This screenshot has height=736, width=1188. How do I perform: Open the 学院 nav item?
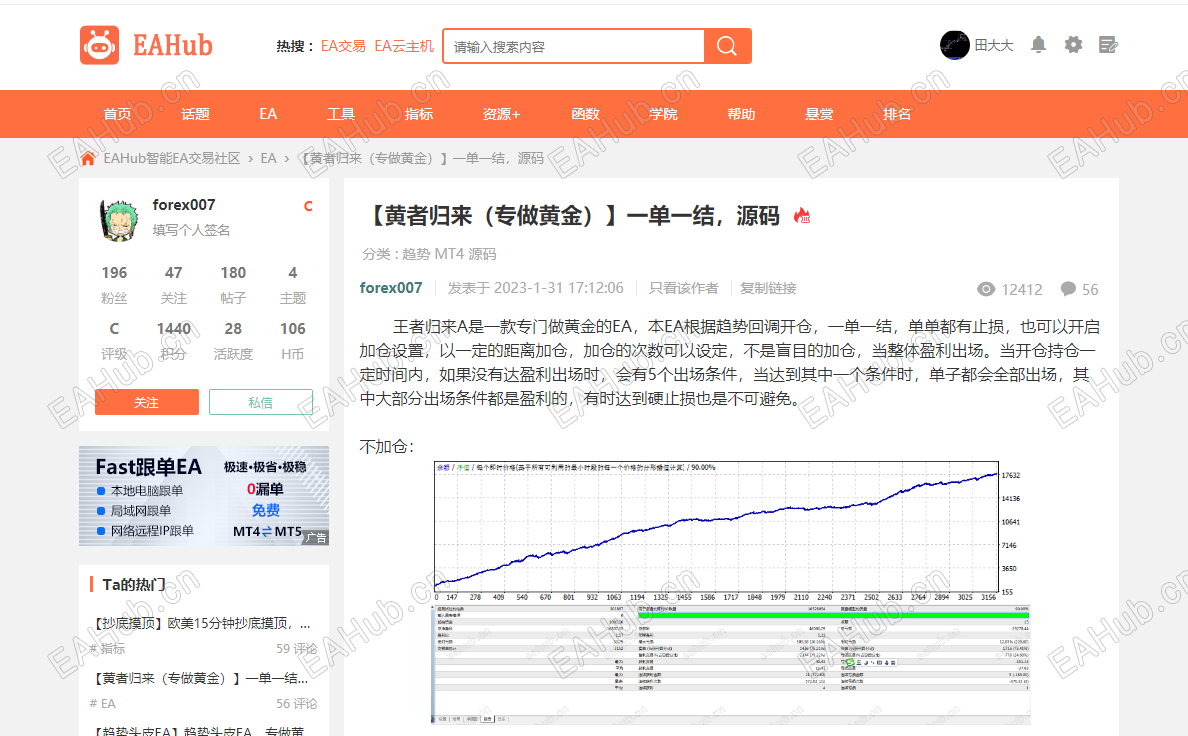[x=664, y=114]
